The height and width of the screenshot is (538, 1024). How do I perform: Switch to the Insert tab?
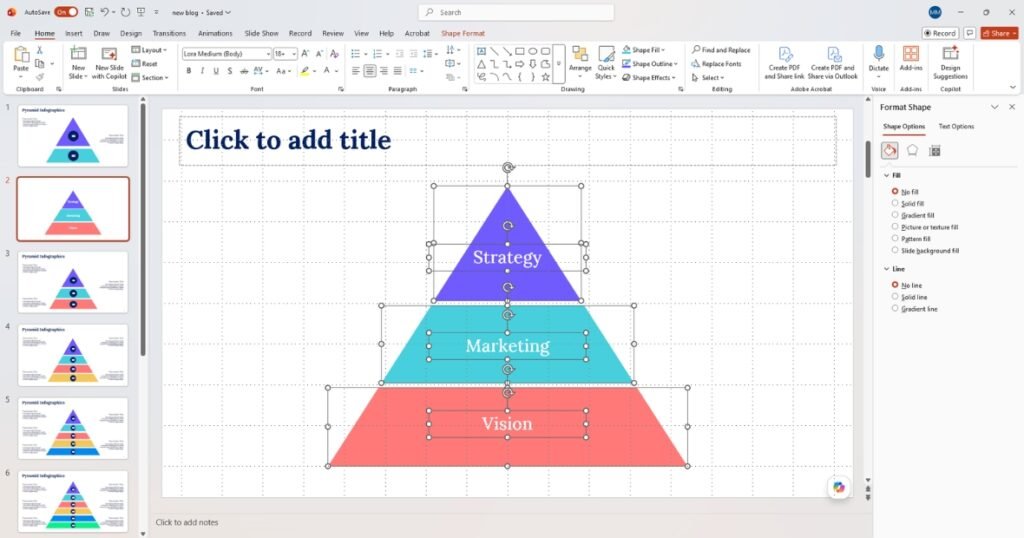[x=74, y=33]
